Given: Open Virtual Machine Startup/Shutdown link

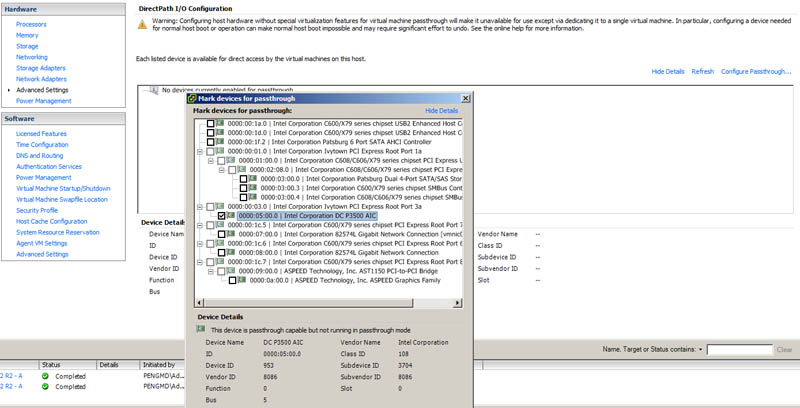Looking at the screenshot, I should click(x=63, y=188).
